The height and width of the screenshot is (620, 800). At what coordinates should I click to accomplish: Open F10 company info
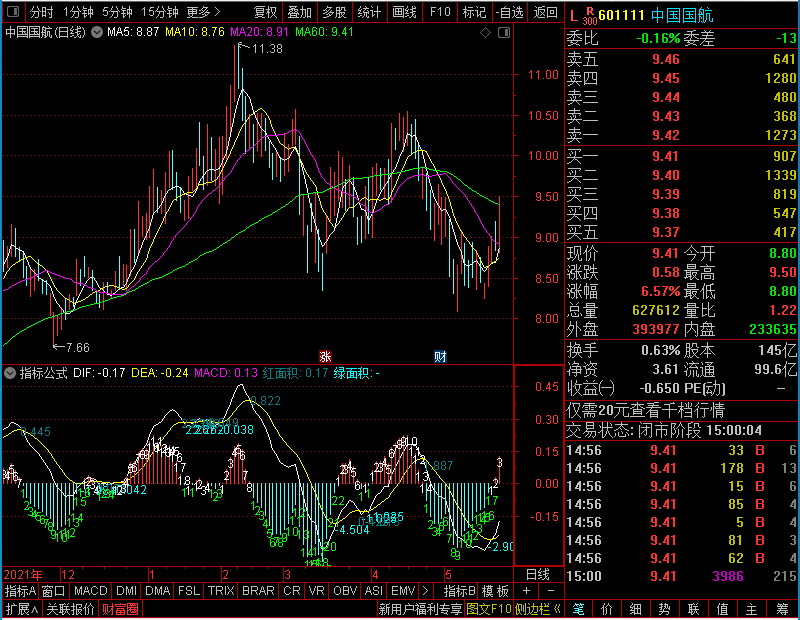click(440, 12)
